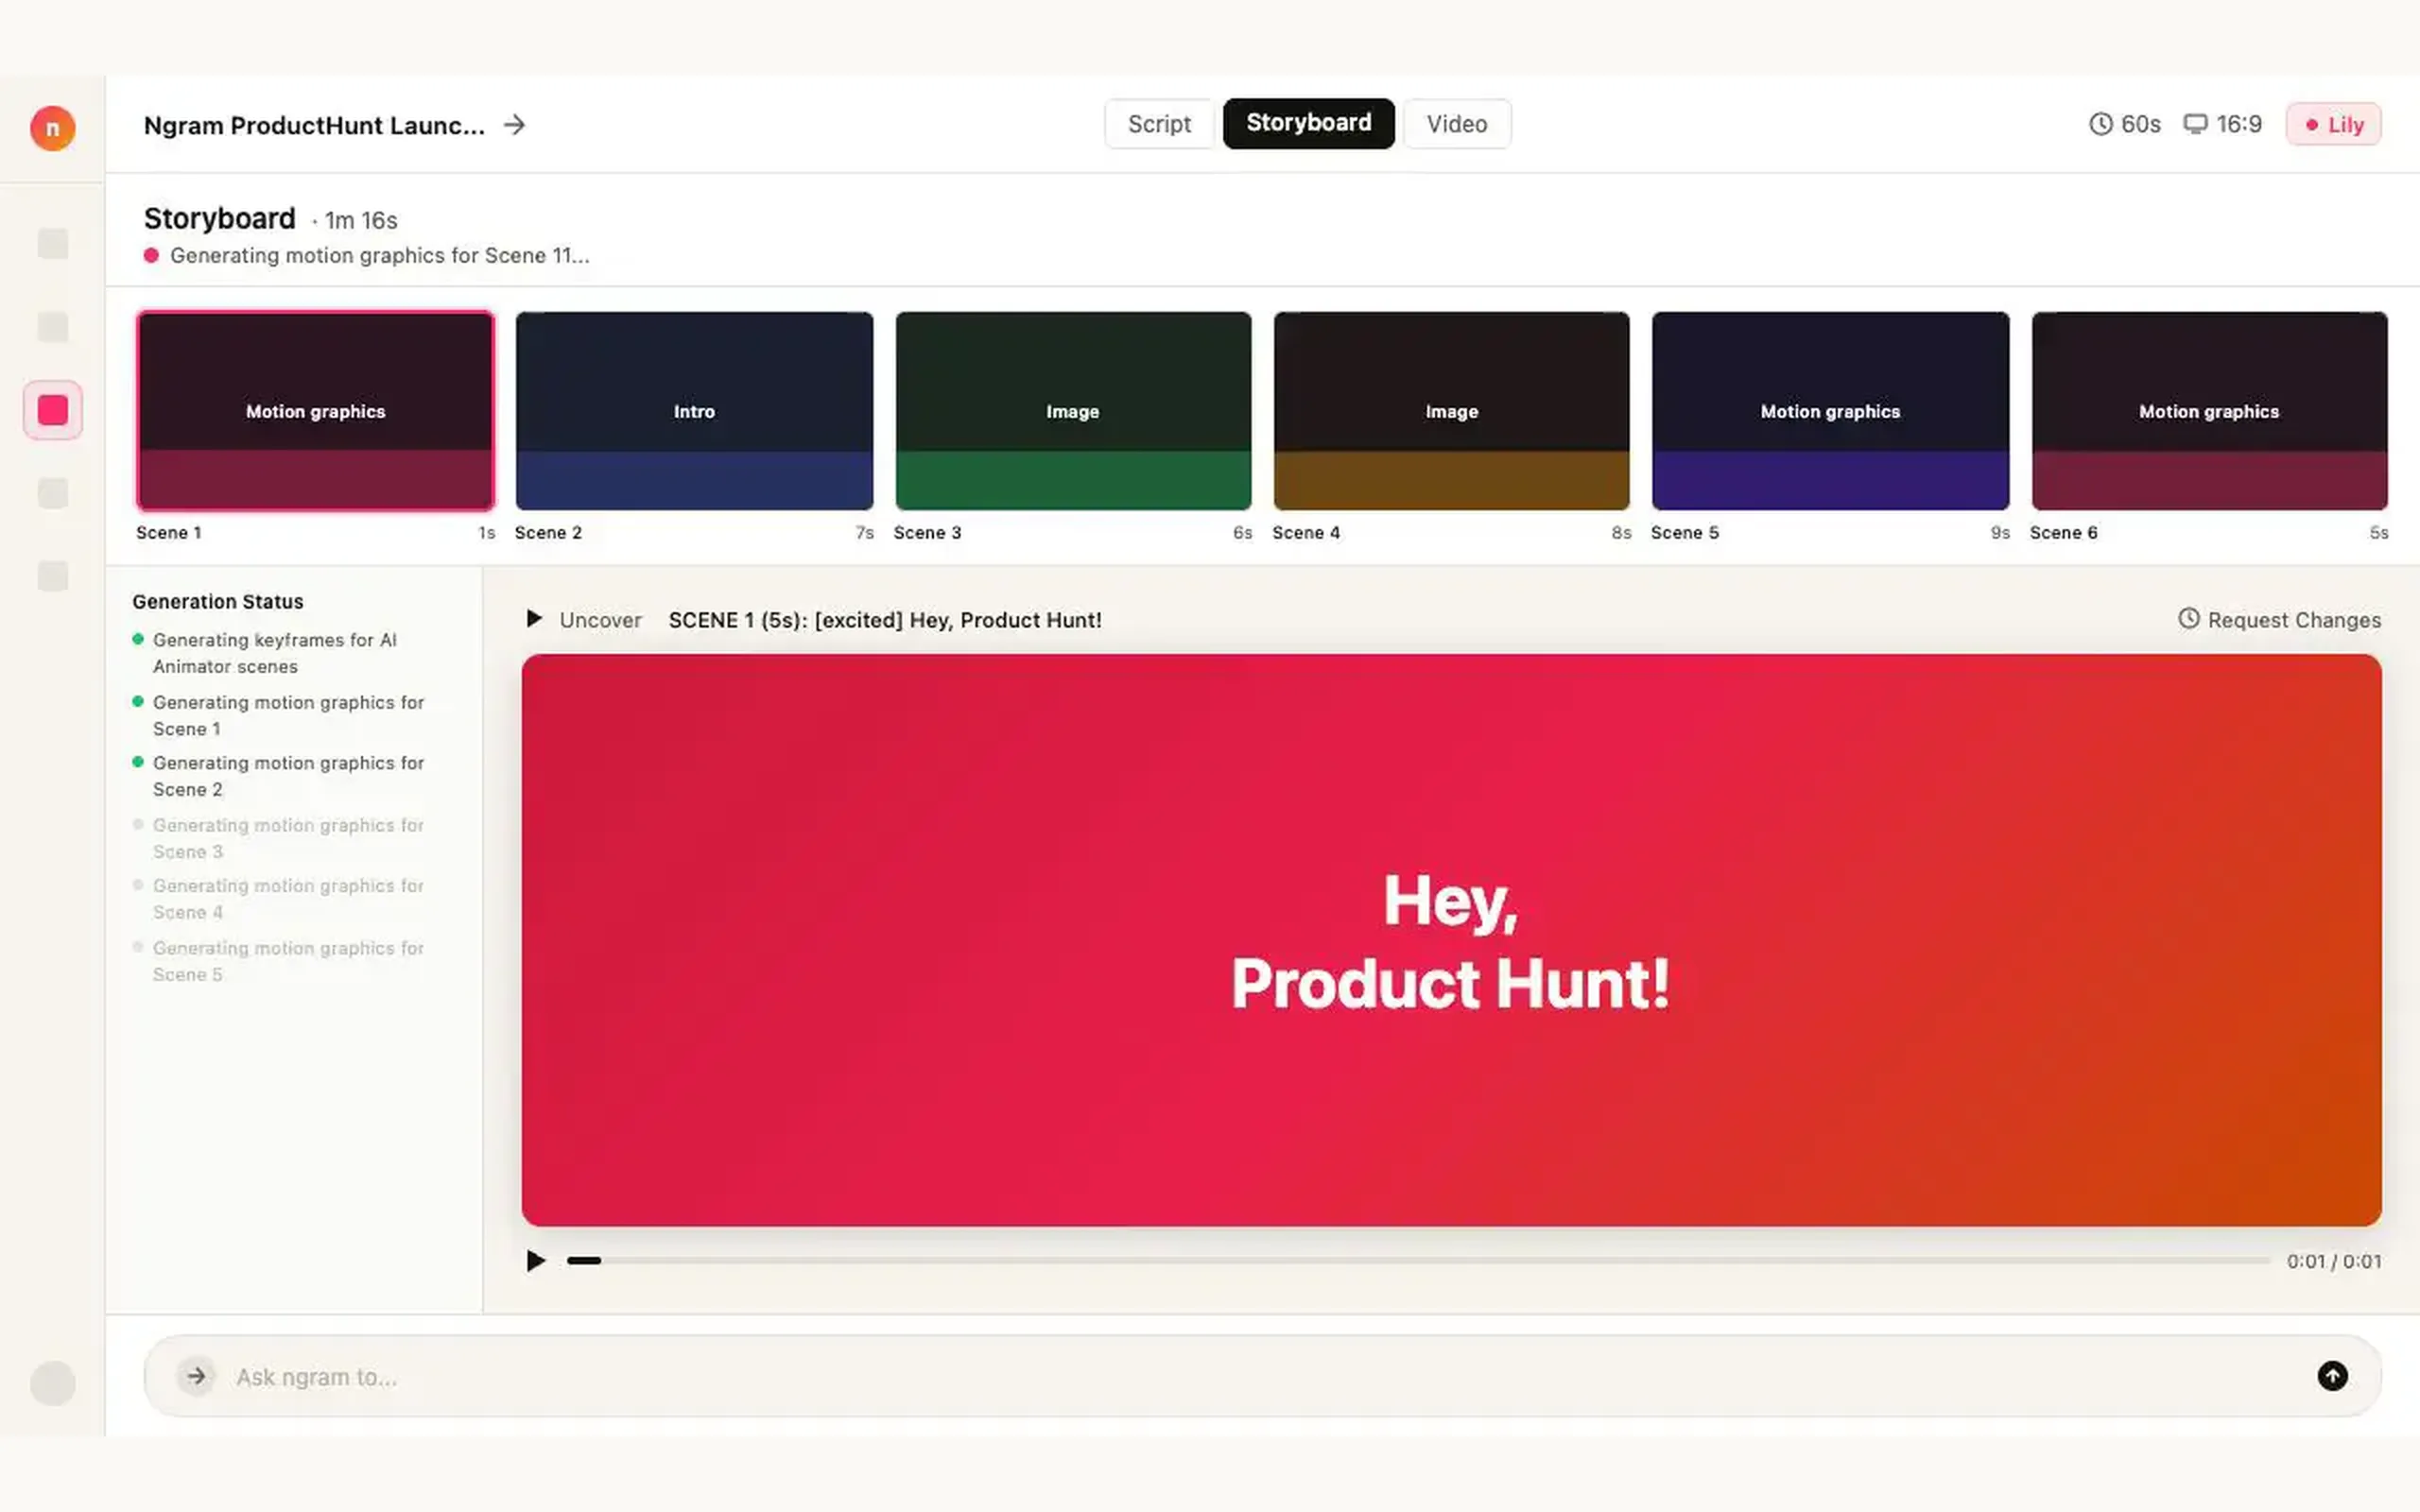Expand the Uncover disclosure triangle
Image resolution: width=2420 pixels, height=1512 pixels.
(x=534, y=619)
